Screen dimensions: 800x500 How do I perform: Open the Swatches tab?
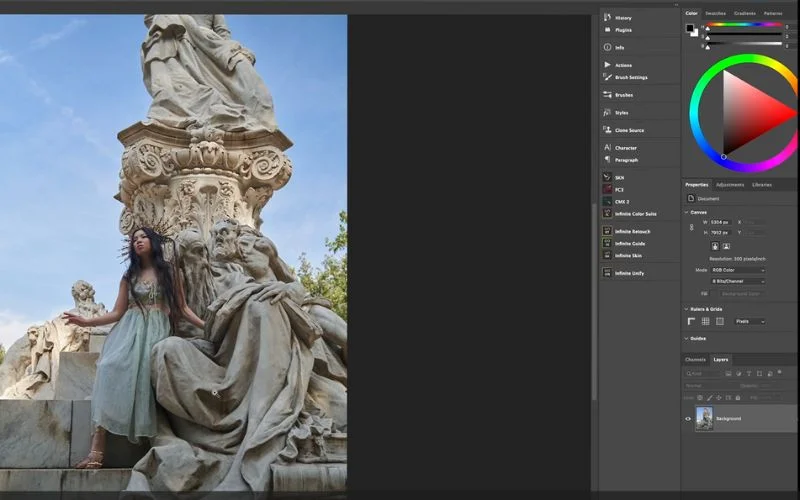coord(715,13)
